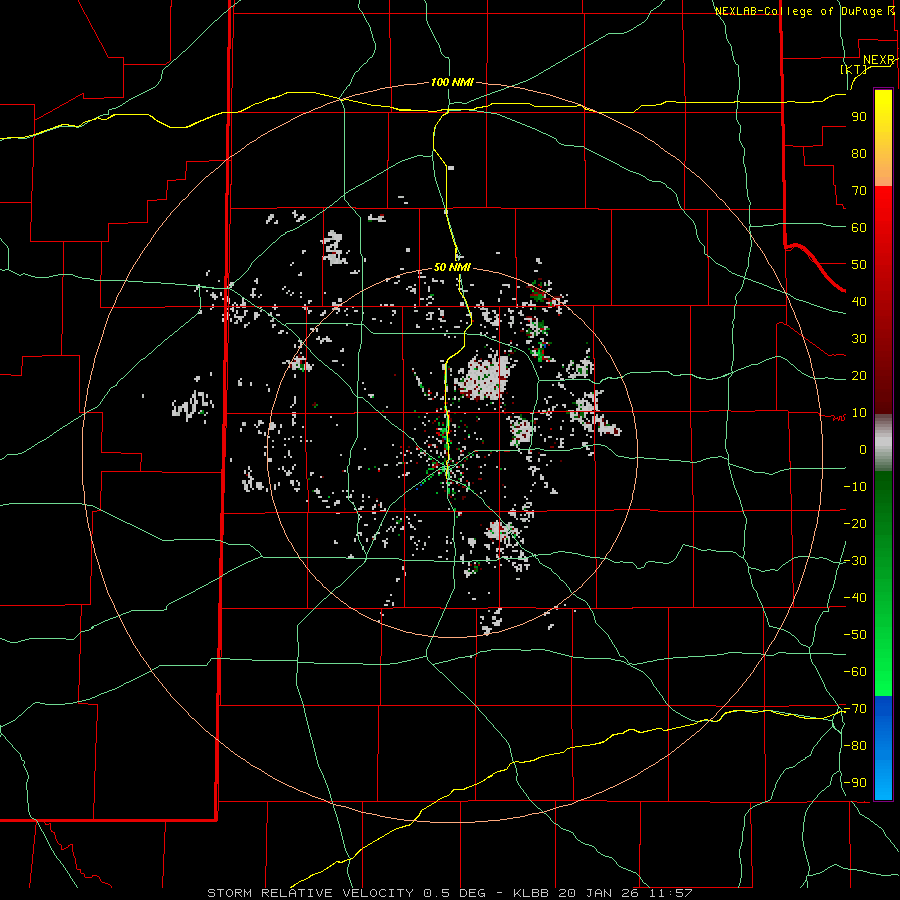
Task: Click the gray zero-velocity segment of the color bar
Action: click(x=883, y=443)
